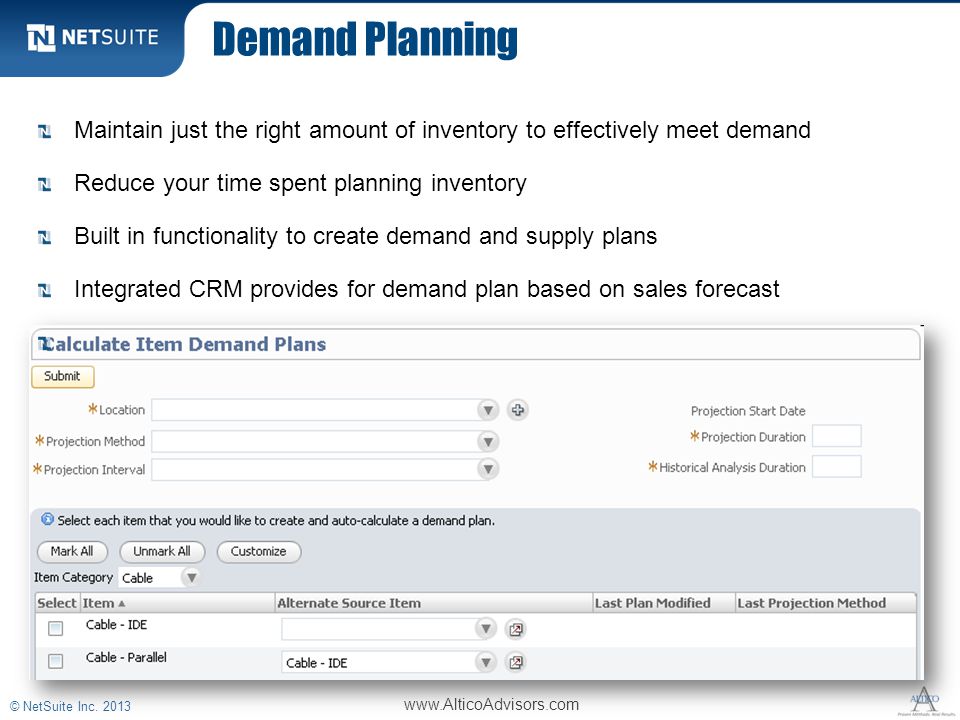Open the Projection Method dropdown
This screenshot has width=960, height=720.
tap(488, 441)
